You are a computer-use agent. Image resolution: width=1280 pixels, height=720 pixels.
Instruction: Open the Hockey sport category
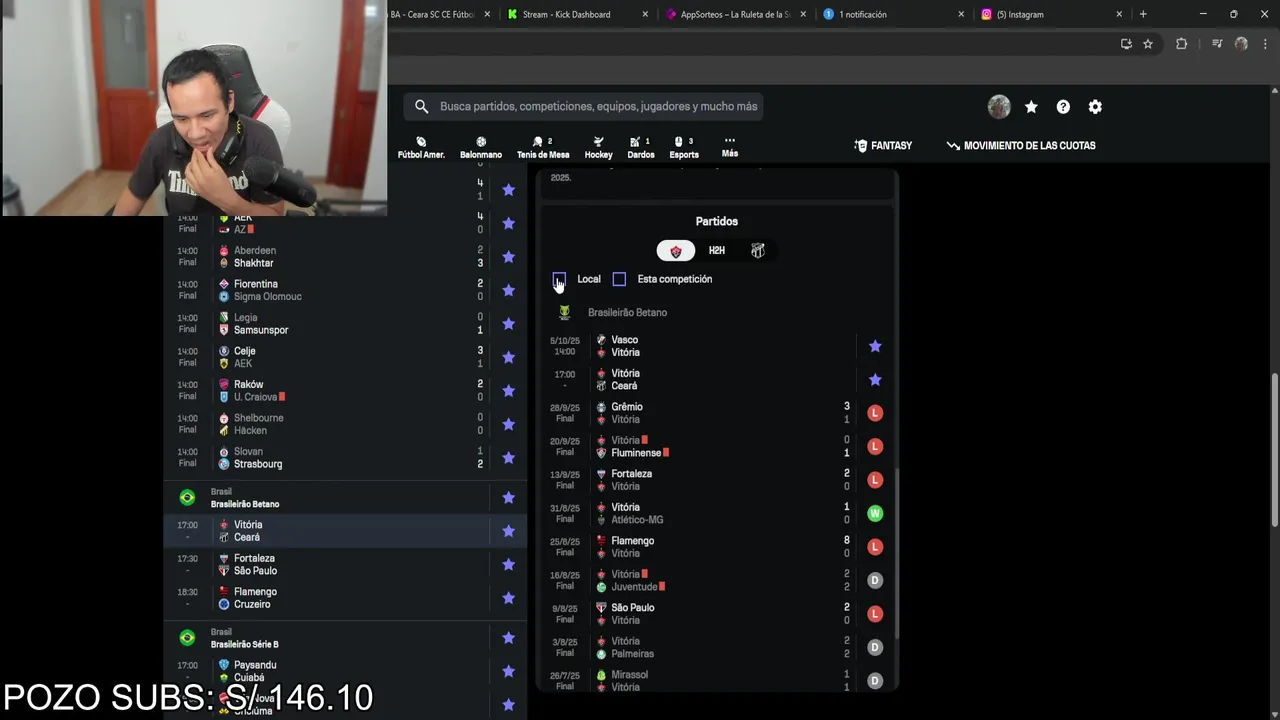[x=598, y=147]
